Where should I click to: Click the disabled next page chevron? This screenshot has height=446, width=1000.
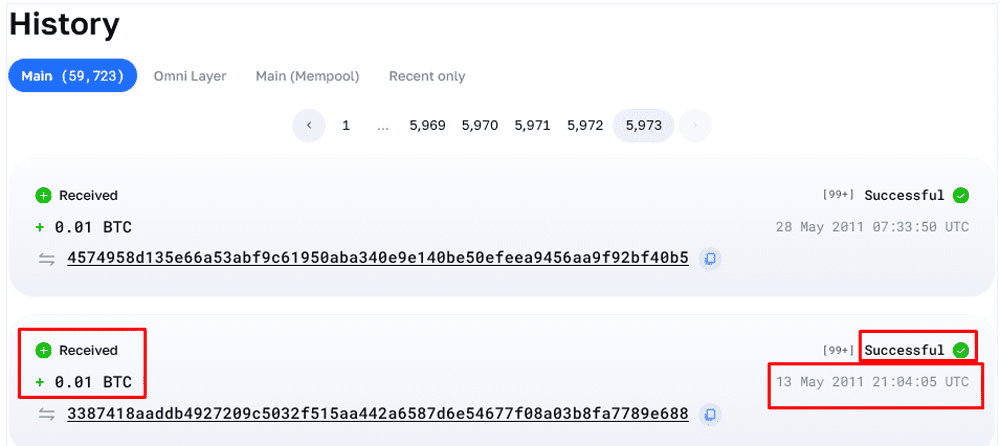pyautogui.click(x=695, y=126)
